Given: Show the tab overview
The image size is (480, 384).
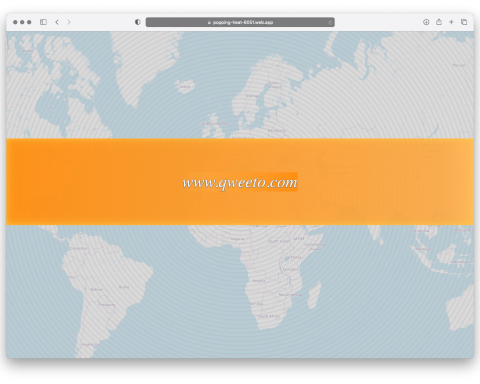Looking at the screenshot, I should pos(464,22).
